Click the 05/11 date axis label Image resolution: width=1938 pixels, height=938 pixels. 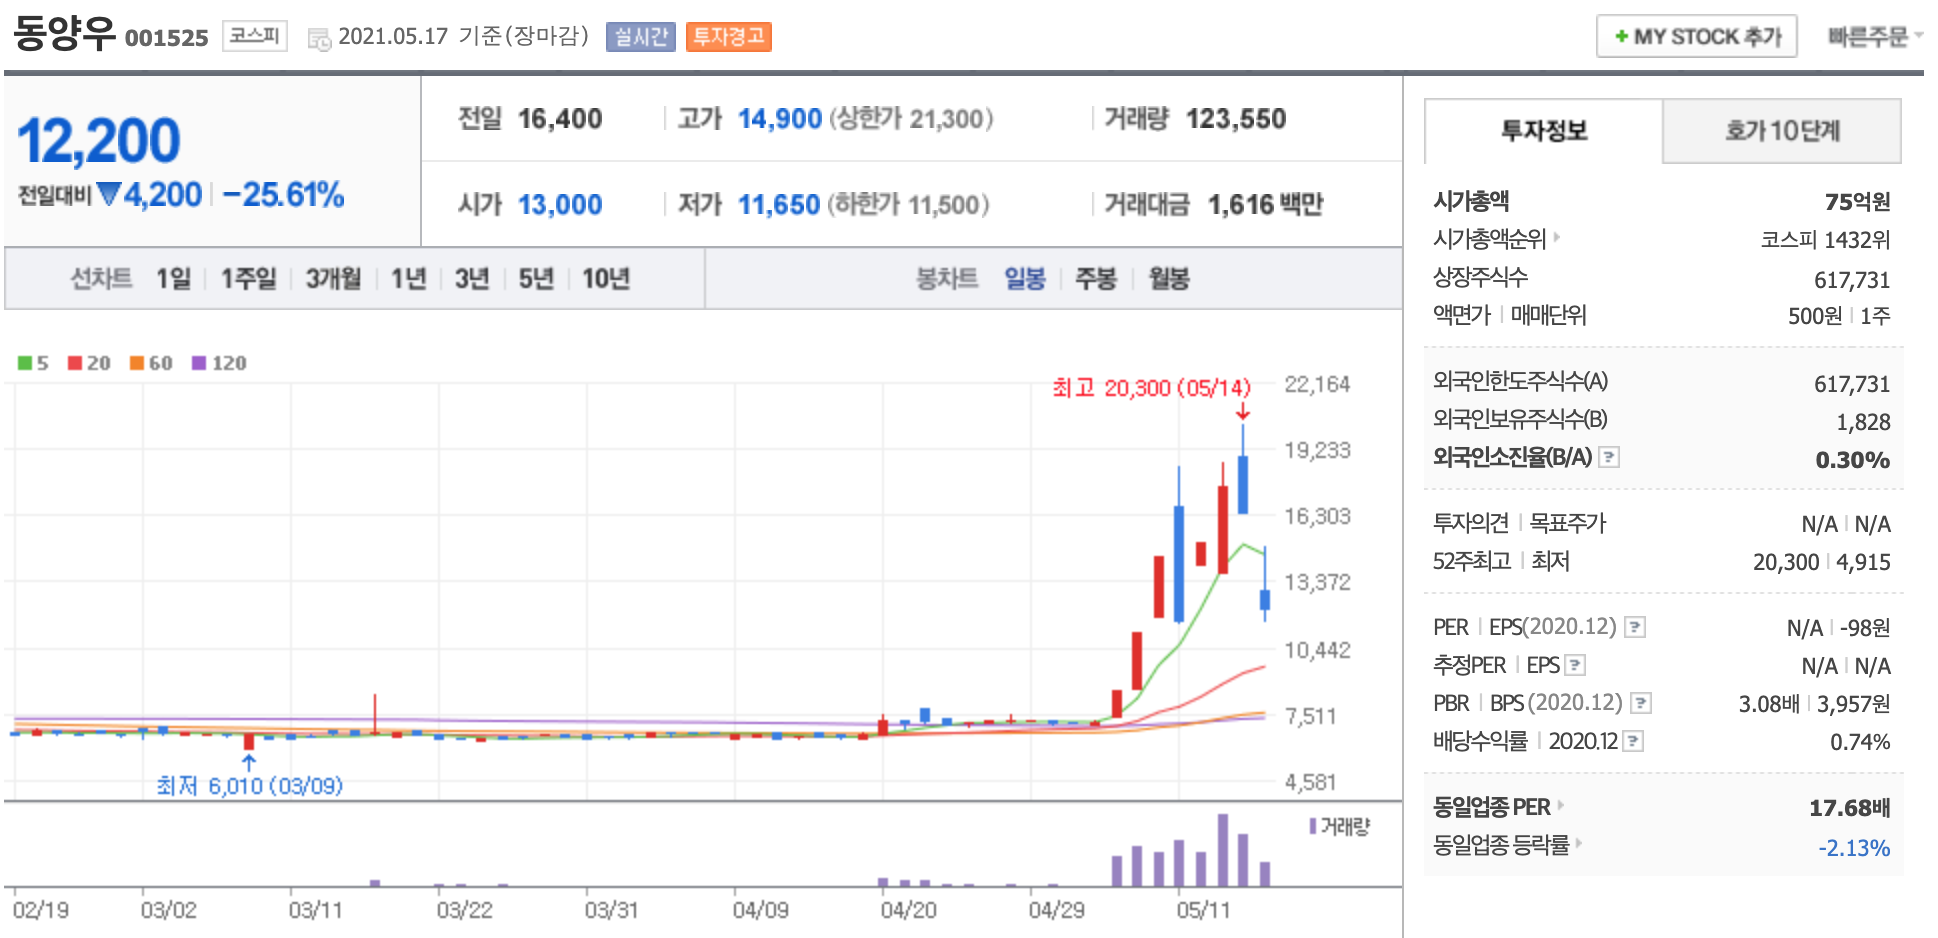1203,910
